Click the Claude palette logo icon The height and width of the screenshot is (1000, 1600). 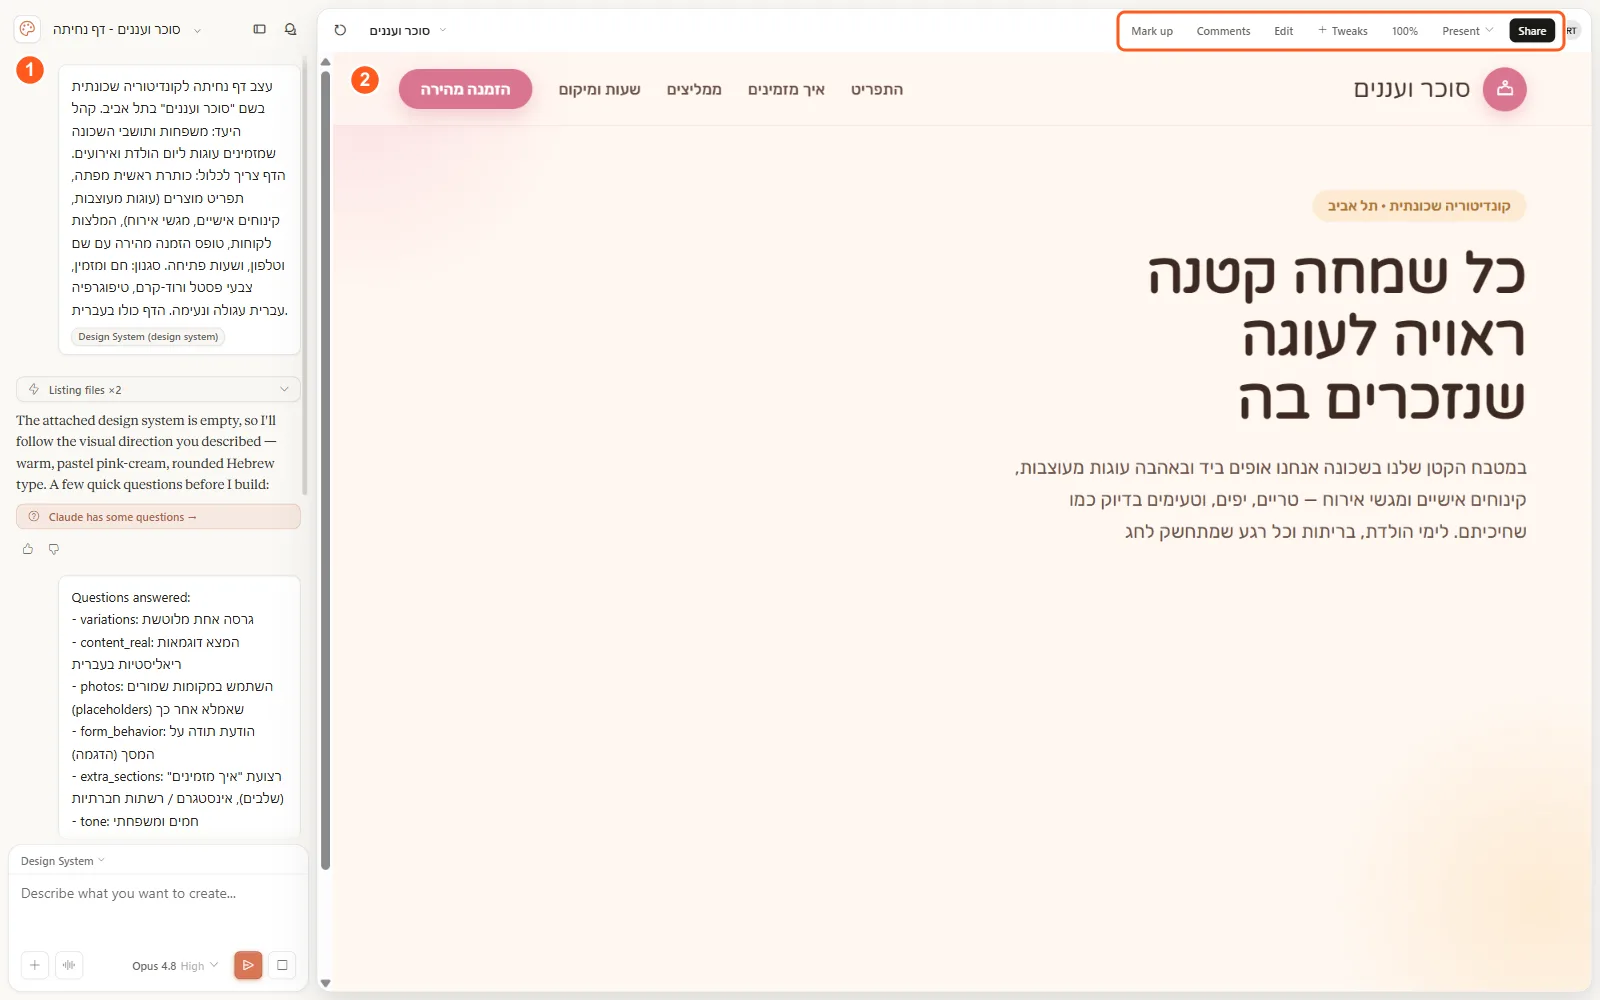[x=27, y=29]
